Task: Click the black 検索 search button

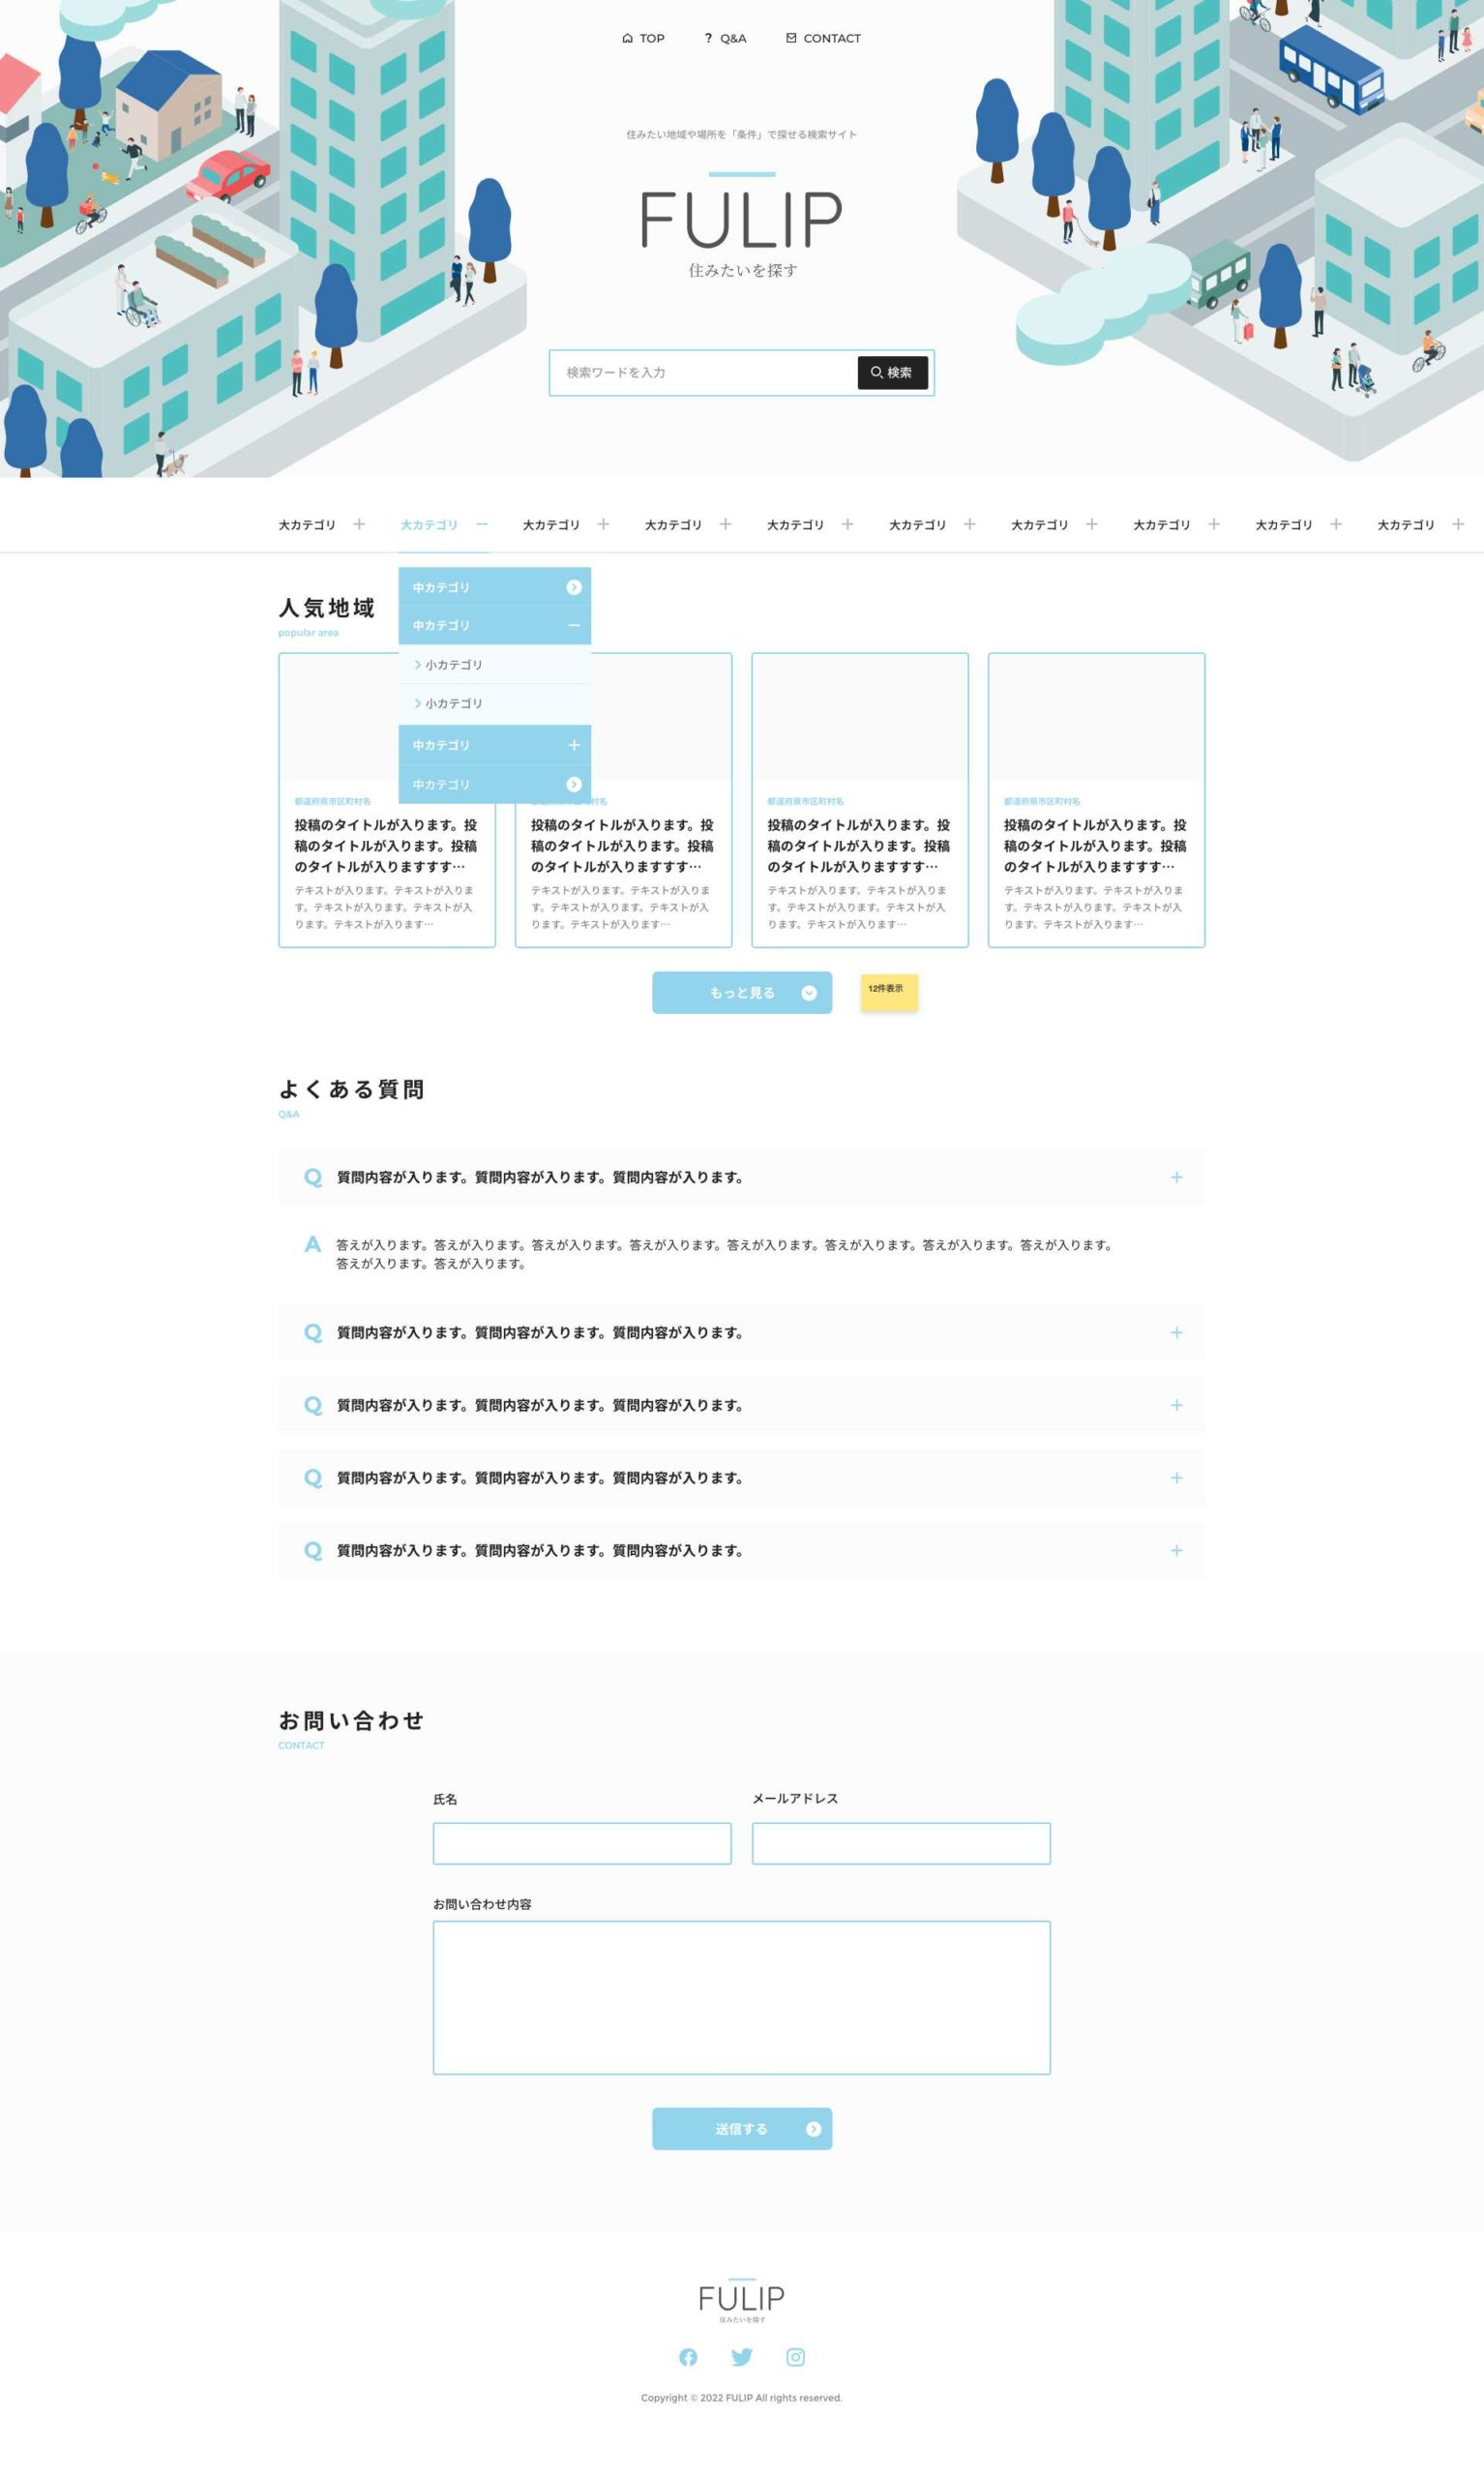Action: point(892,373)
